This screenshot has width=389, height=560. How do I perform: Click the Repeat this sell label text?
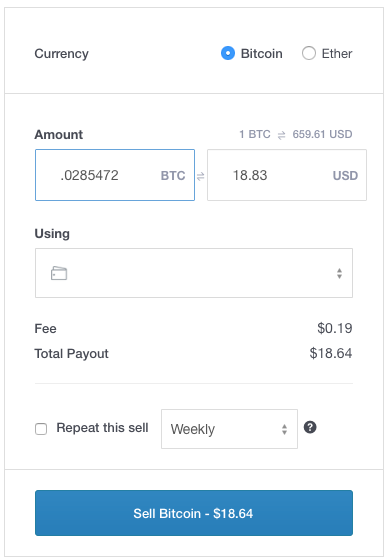click(x=102, y=428)
